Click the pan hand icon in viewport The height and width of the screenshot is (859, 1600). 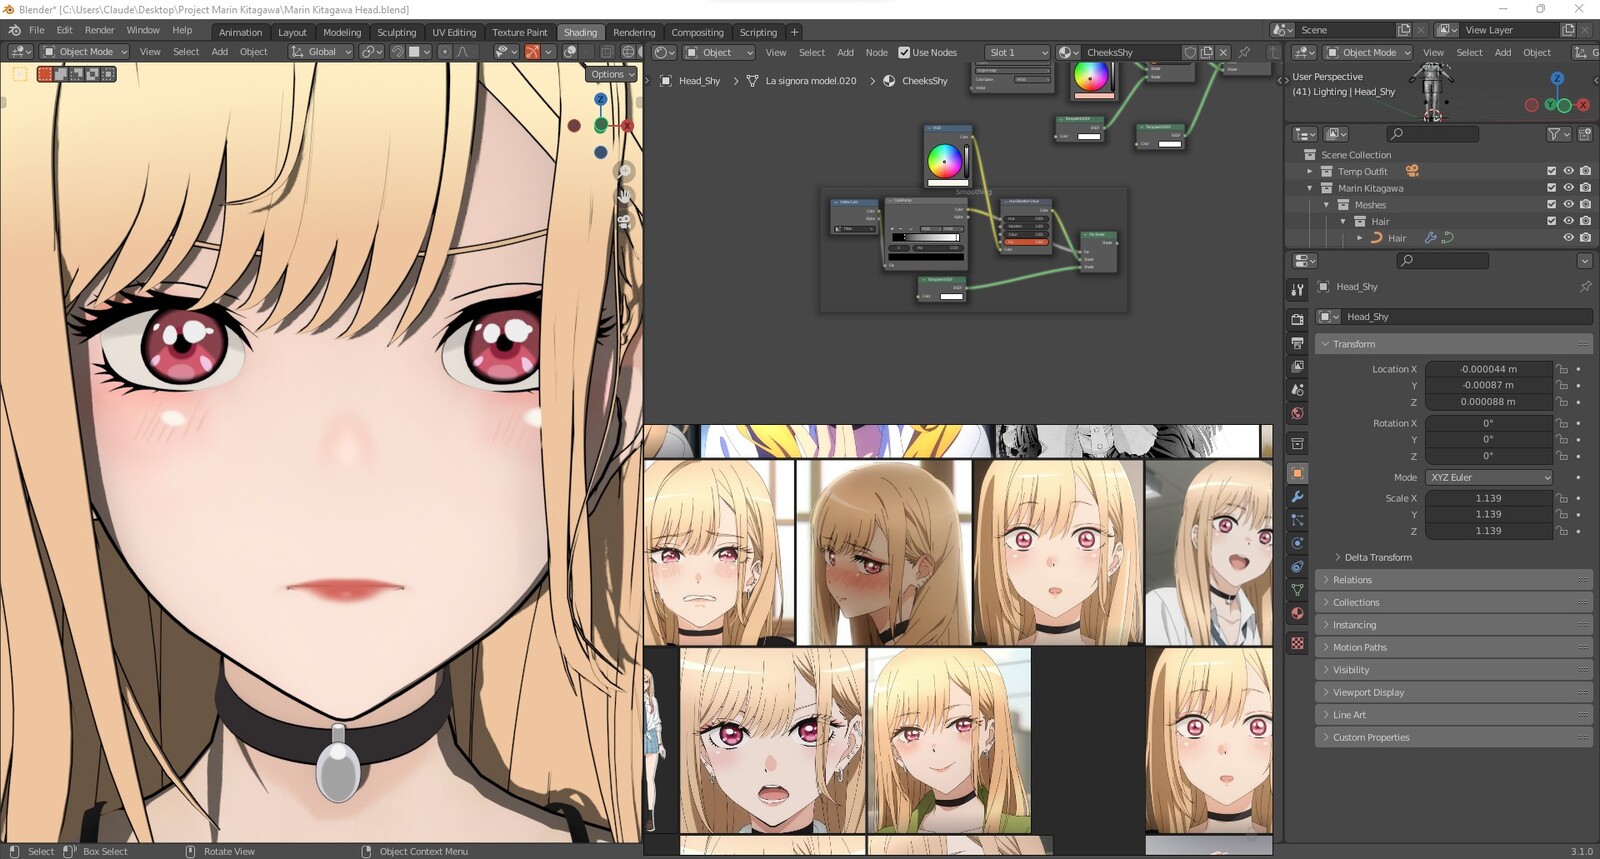pyautogui.click(x=624, y=196)
